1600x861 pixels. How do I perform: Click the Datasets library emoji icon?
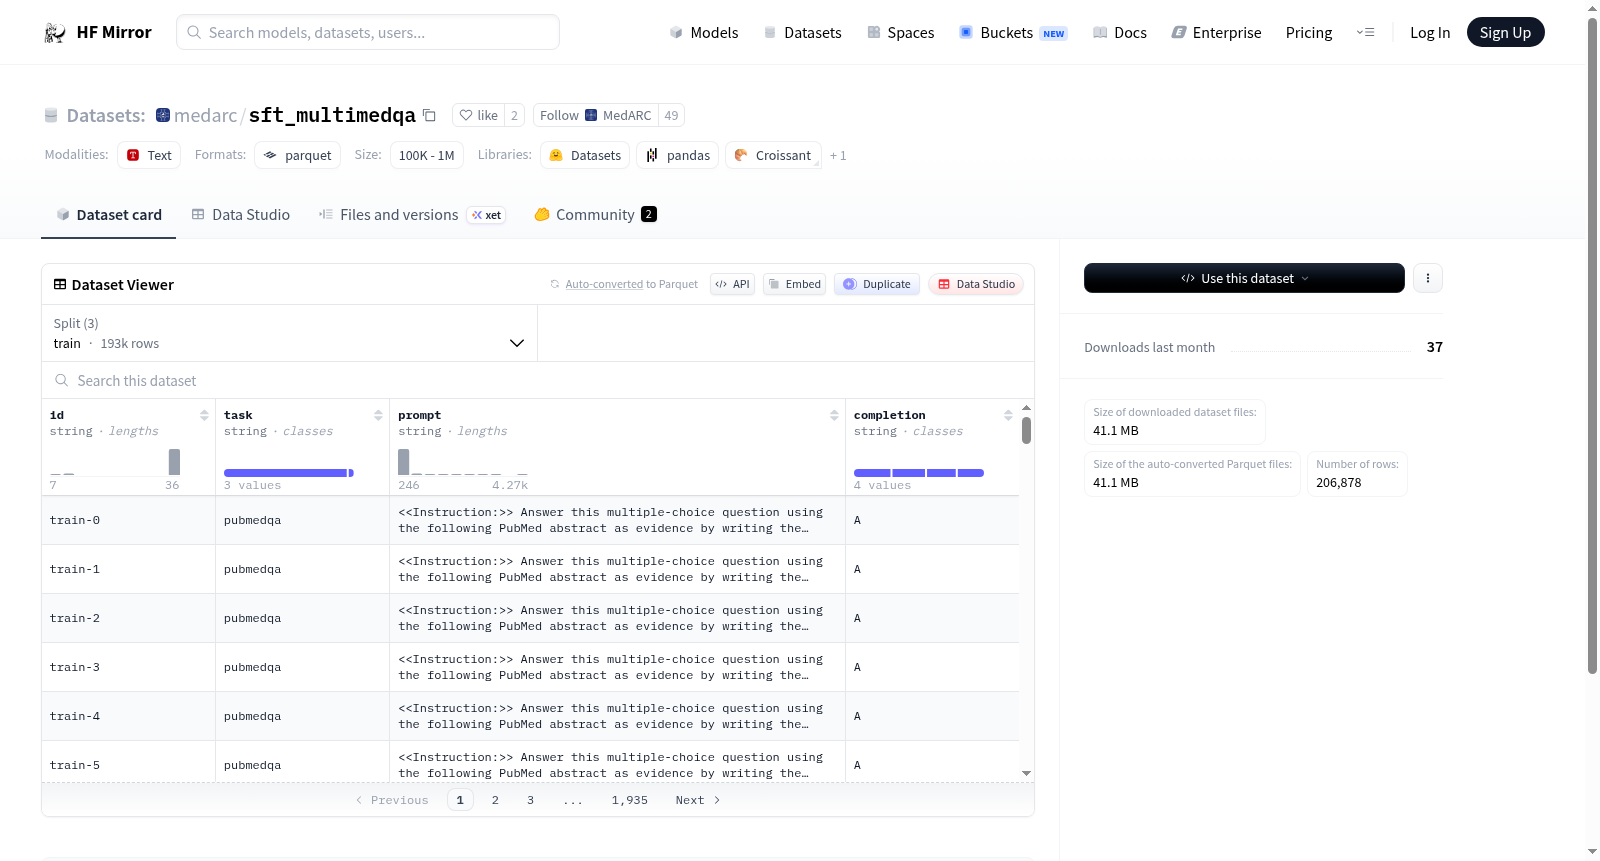(556, 155)
